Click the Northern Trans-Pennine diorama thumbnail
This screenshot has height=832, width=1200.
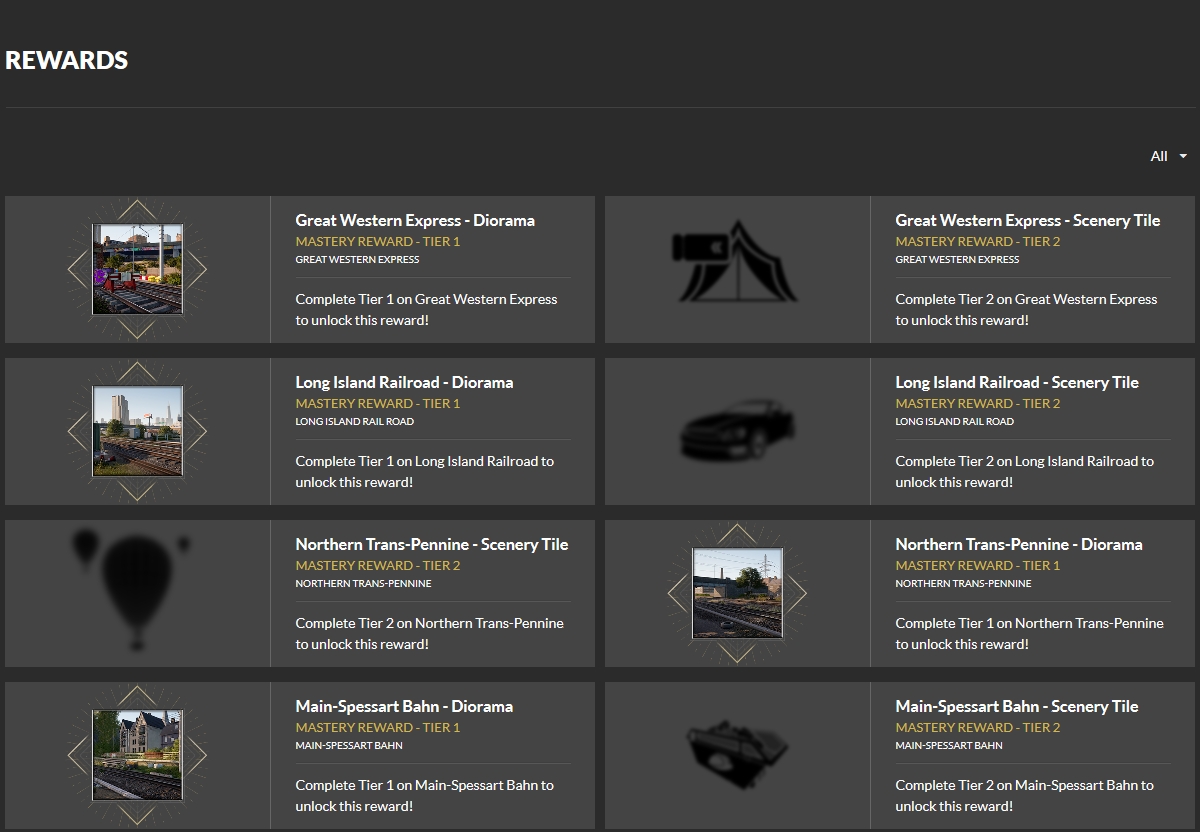pos(738,593)
